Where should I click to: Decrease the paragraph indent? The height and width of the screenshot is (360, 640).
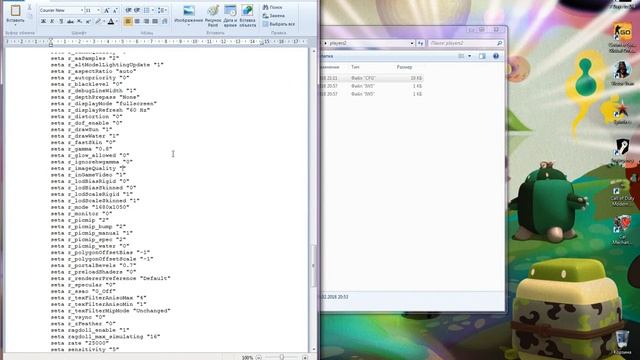129,10
